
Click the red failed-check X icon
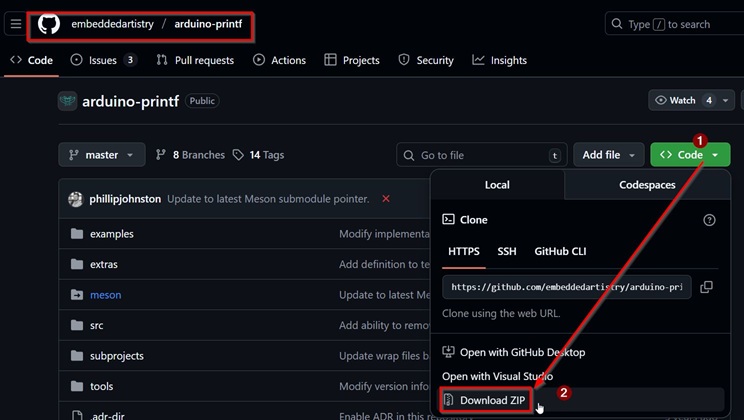point(386,199)
